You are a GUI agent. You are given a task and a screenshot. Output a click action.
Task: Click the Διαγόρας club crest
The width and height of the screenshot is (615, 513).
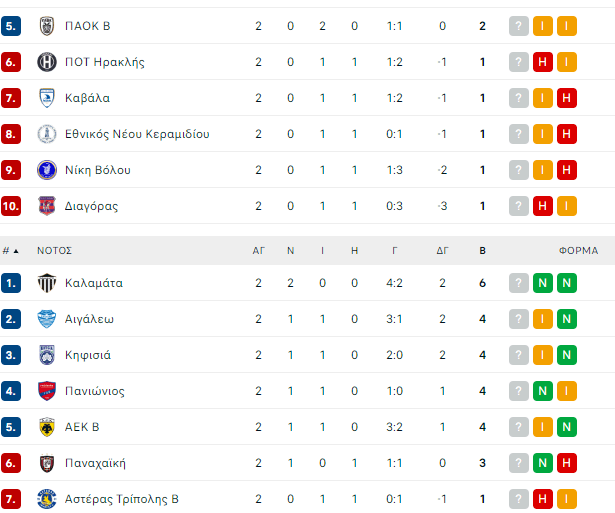coord(46,206)
